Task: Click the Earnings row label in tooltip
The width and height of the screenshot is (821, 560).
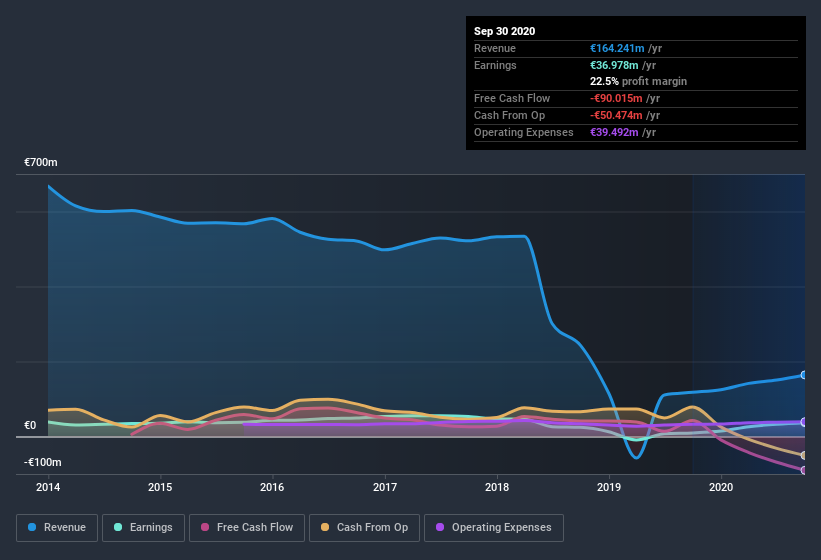Action: pos(495,65)
